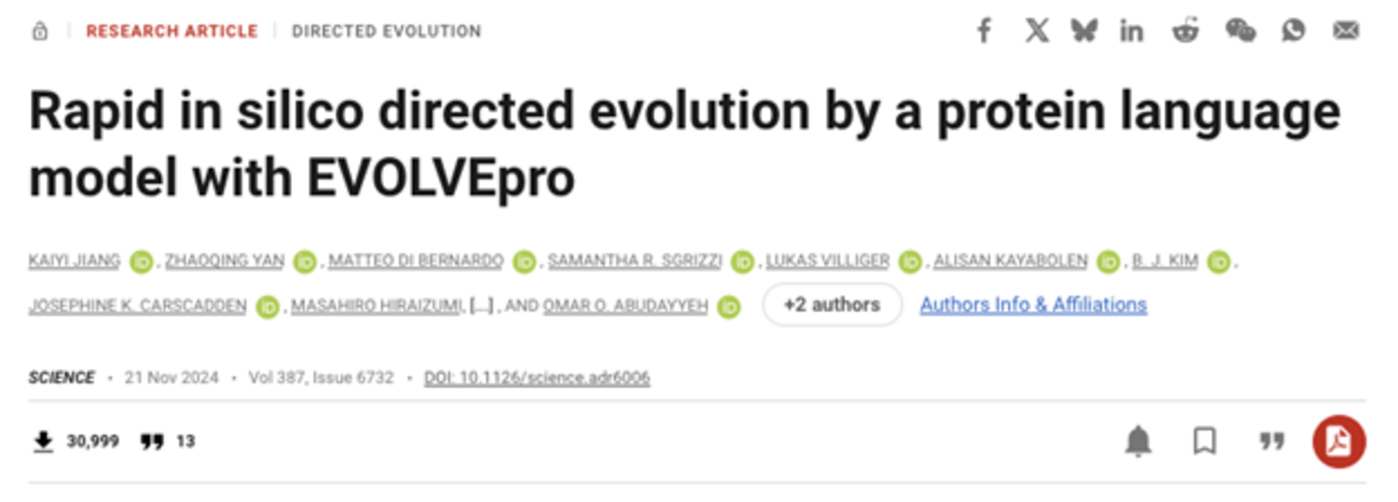This screenshot has width=1398, height=502.
Task: Open author Kaiyi Jiang's name
Action: point(74,261)
